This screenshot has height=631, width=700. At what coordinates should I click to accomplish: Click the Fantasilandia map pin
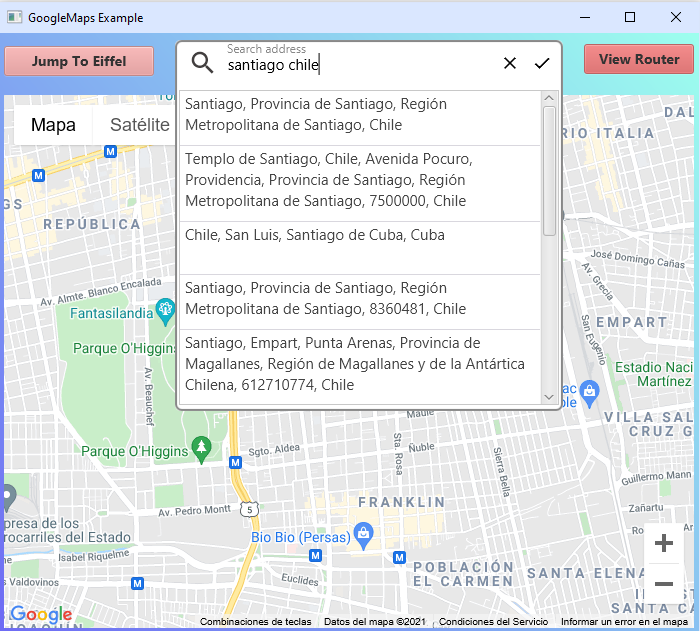click(166, 311)
